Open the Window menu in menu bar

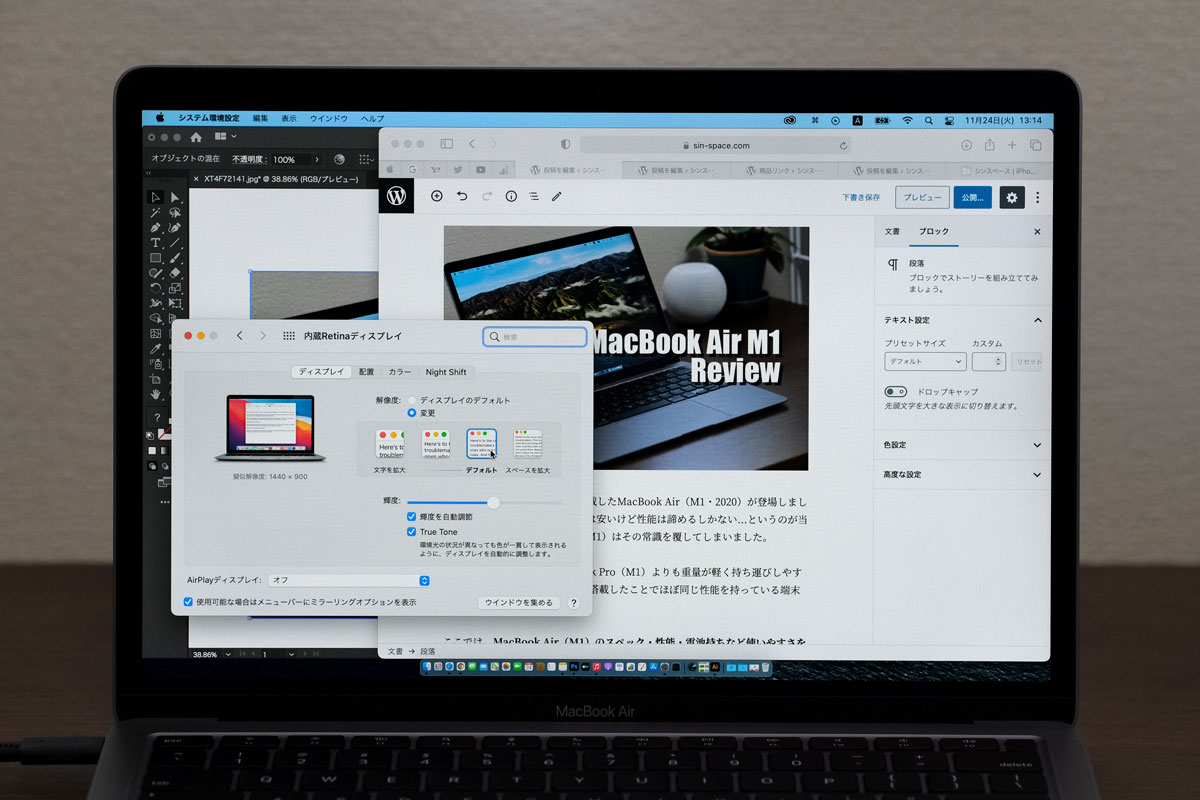pyautogui.click(x=329, y=119)
